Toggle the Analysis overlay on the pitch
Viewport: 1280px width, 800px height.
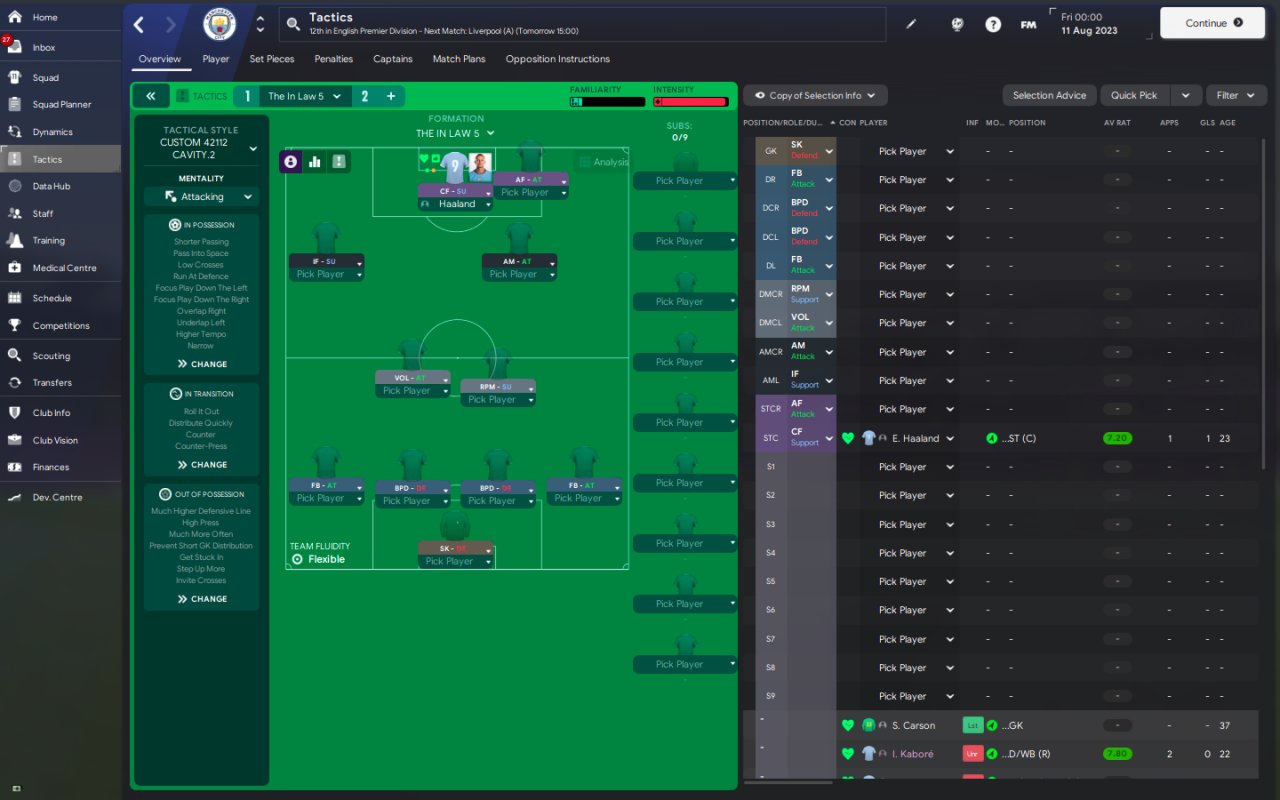[x=603, y=162]
